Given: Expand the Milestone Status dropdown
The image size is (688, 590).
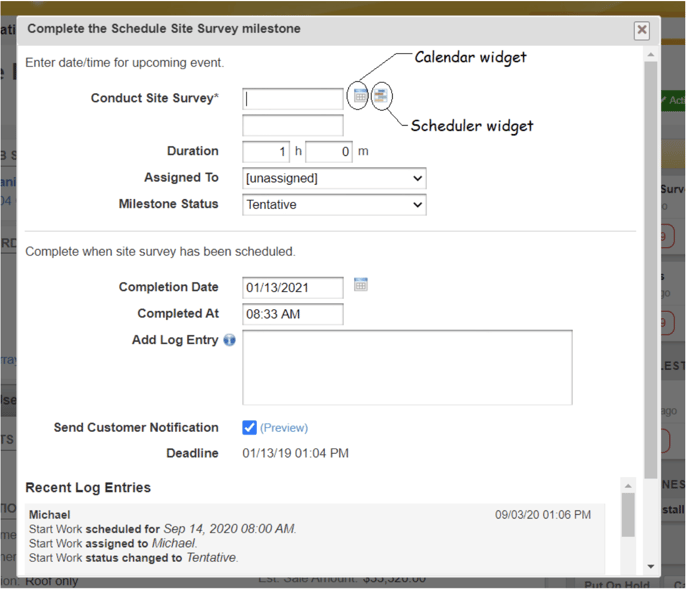Looking at the screenshot, I should (x=334, y=204).
